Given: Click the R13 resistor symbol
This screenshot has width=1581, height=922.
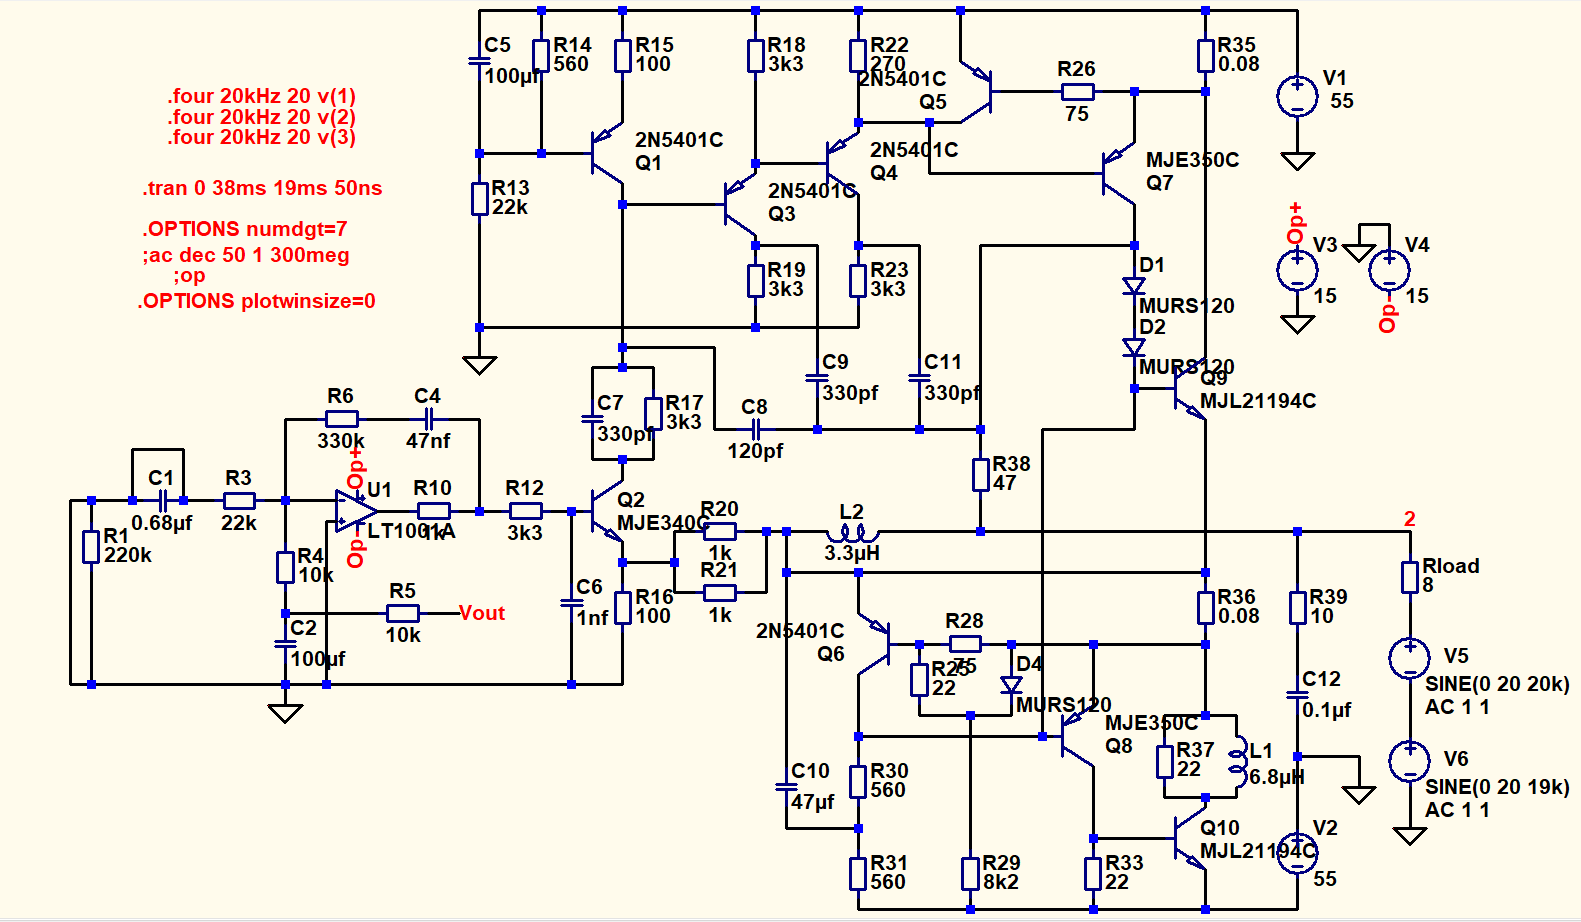Looking at the screenshot, I should 479,199.
